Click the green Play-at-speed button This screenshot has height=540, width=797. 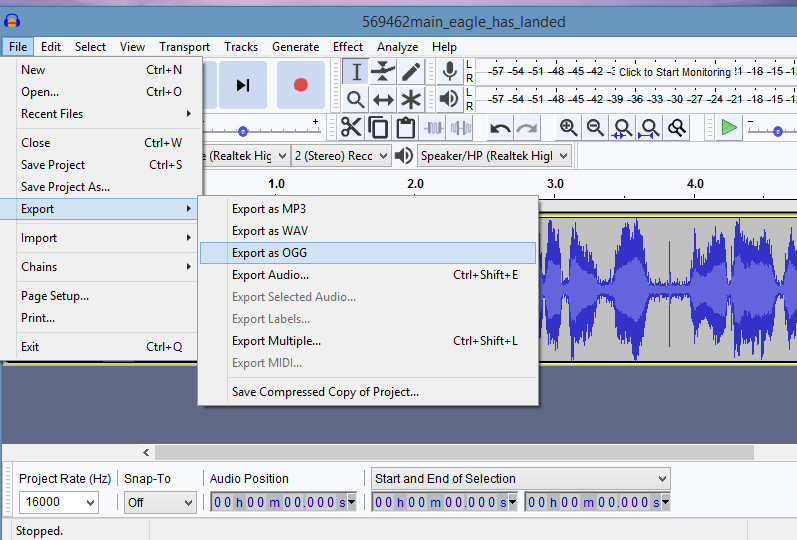729,128
